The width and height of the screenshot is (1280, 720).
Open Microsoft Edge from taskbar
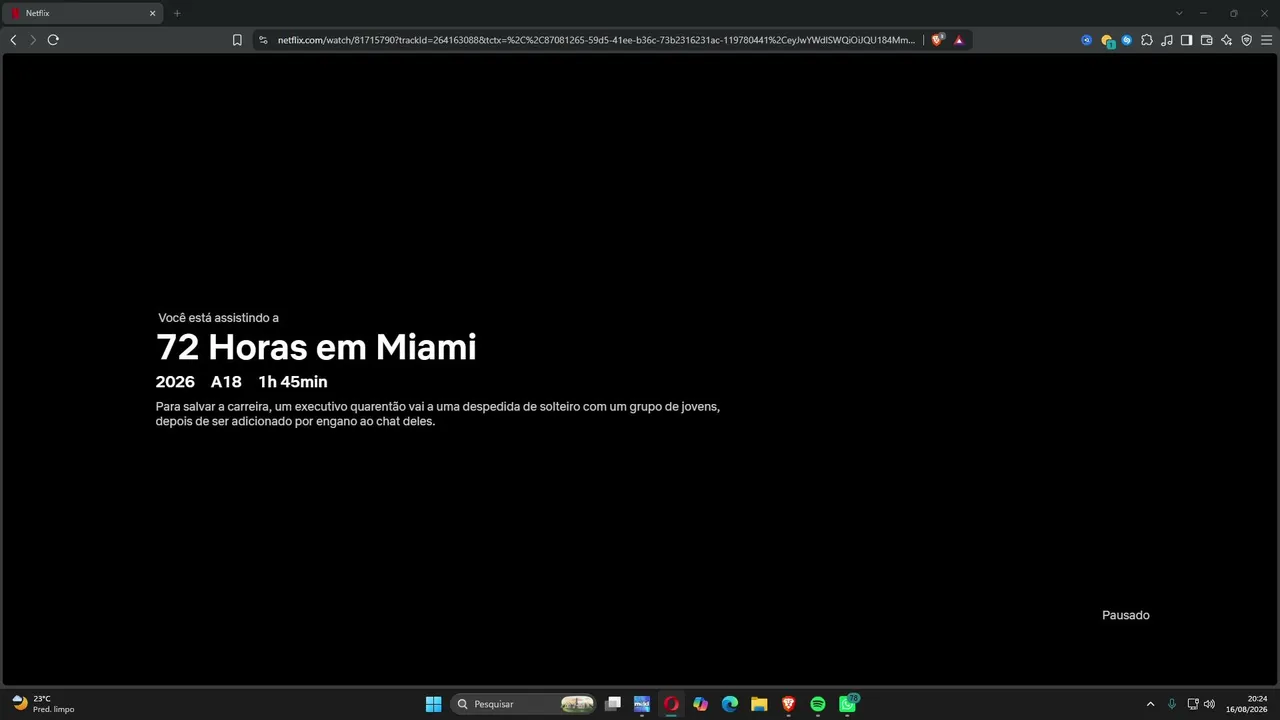tap(730, 704)
